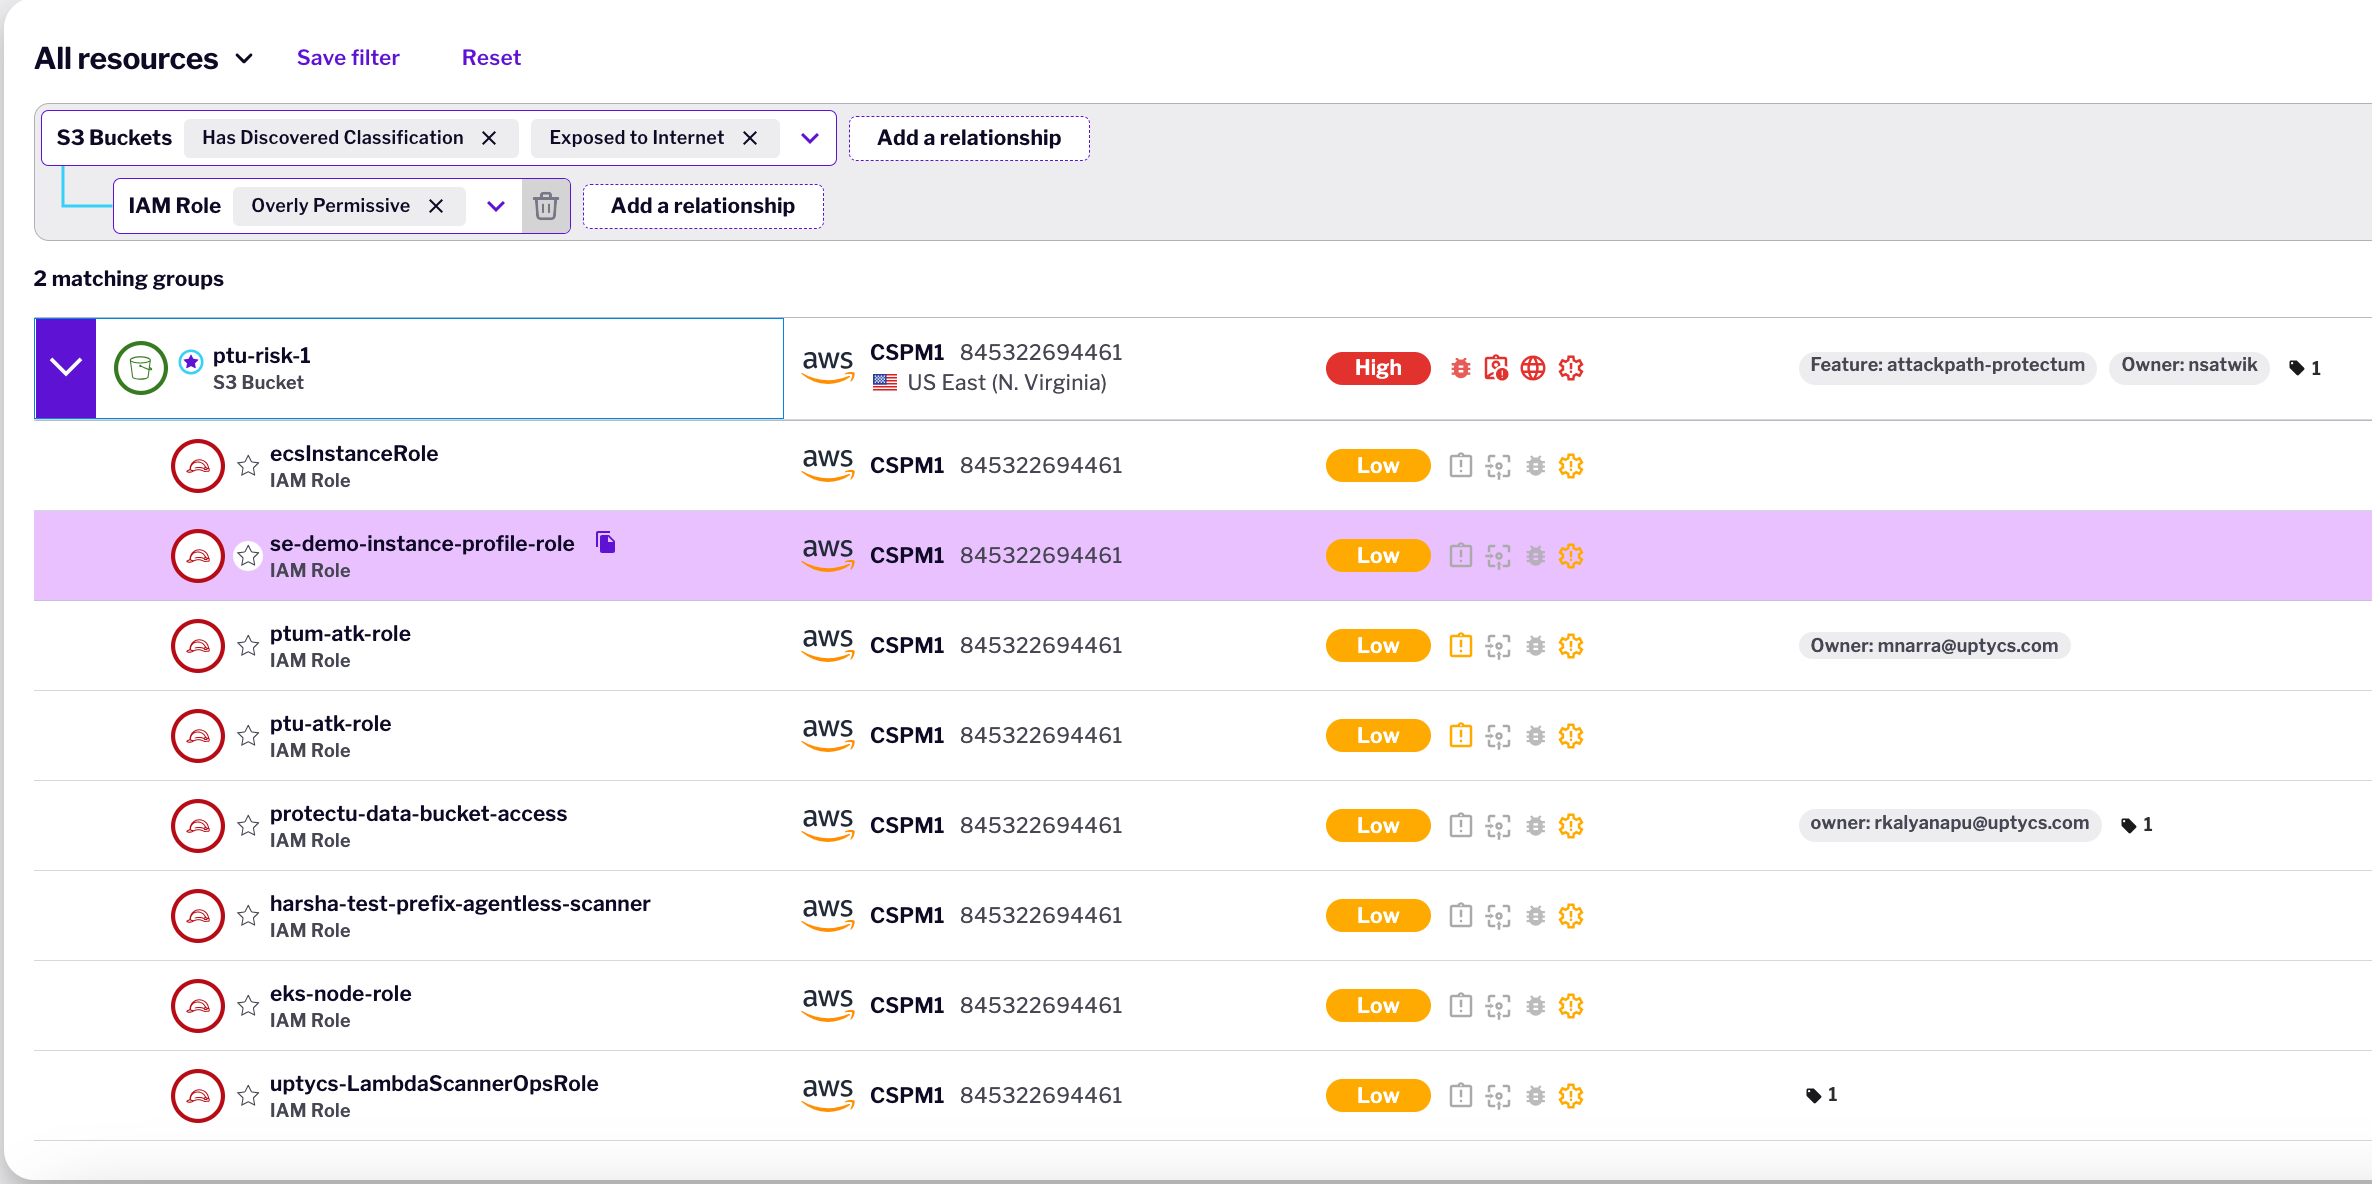
Task: Save the current filter
Action: 348,57
